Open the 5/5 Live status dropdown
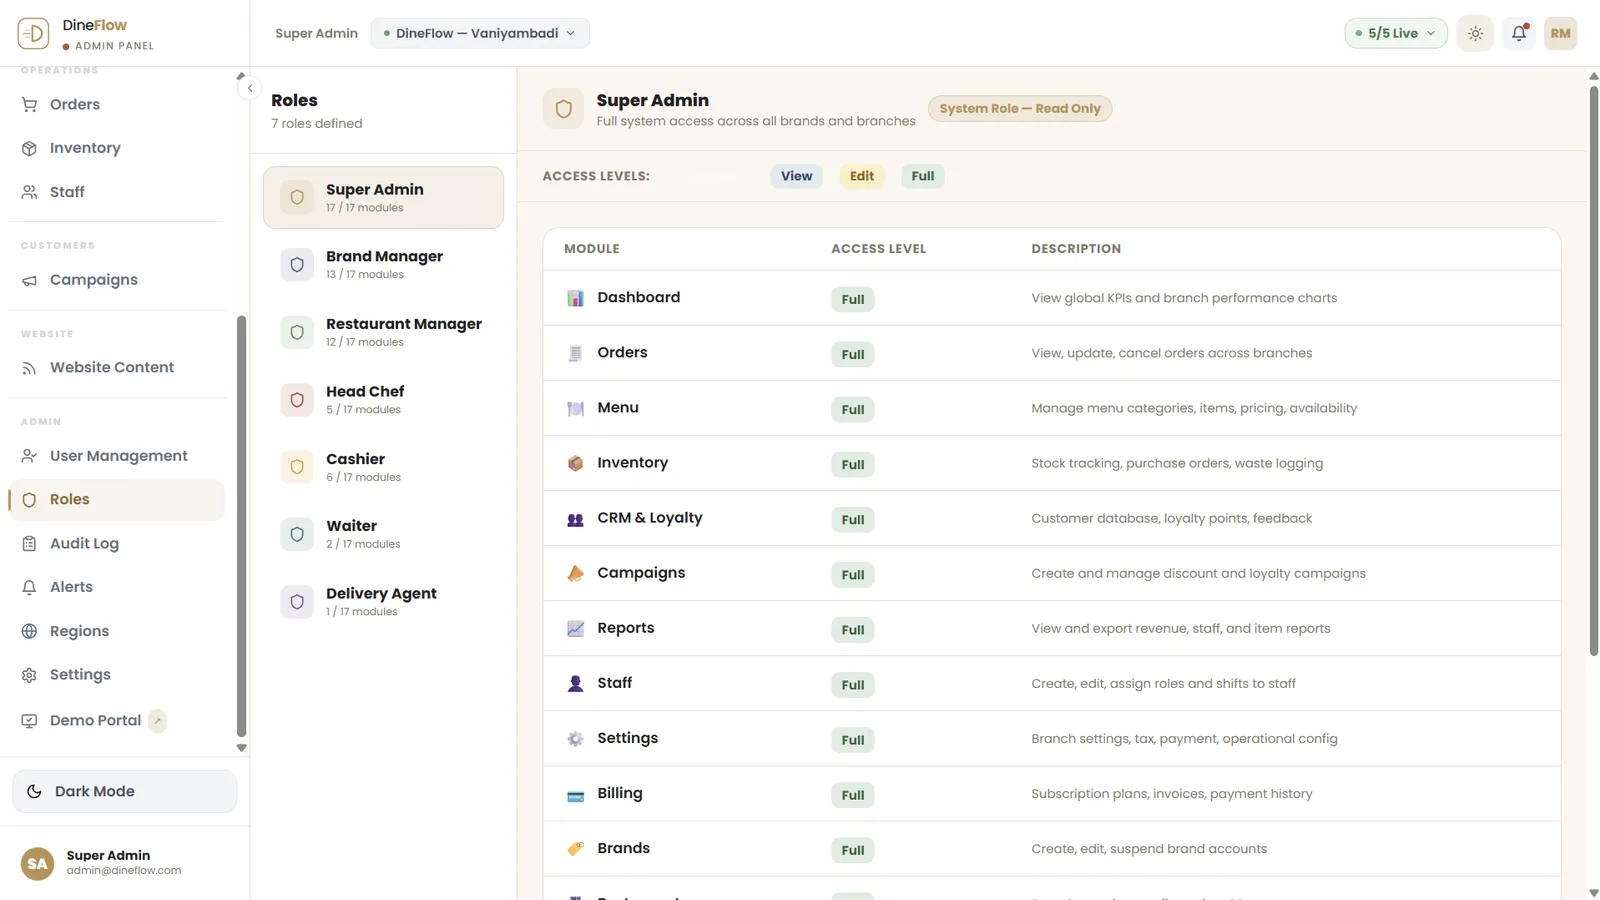 click(1395, 33)
